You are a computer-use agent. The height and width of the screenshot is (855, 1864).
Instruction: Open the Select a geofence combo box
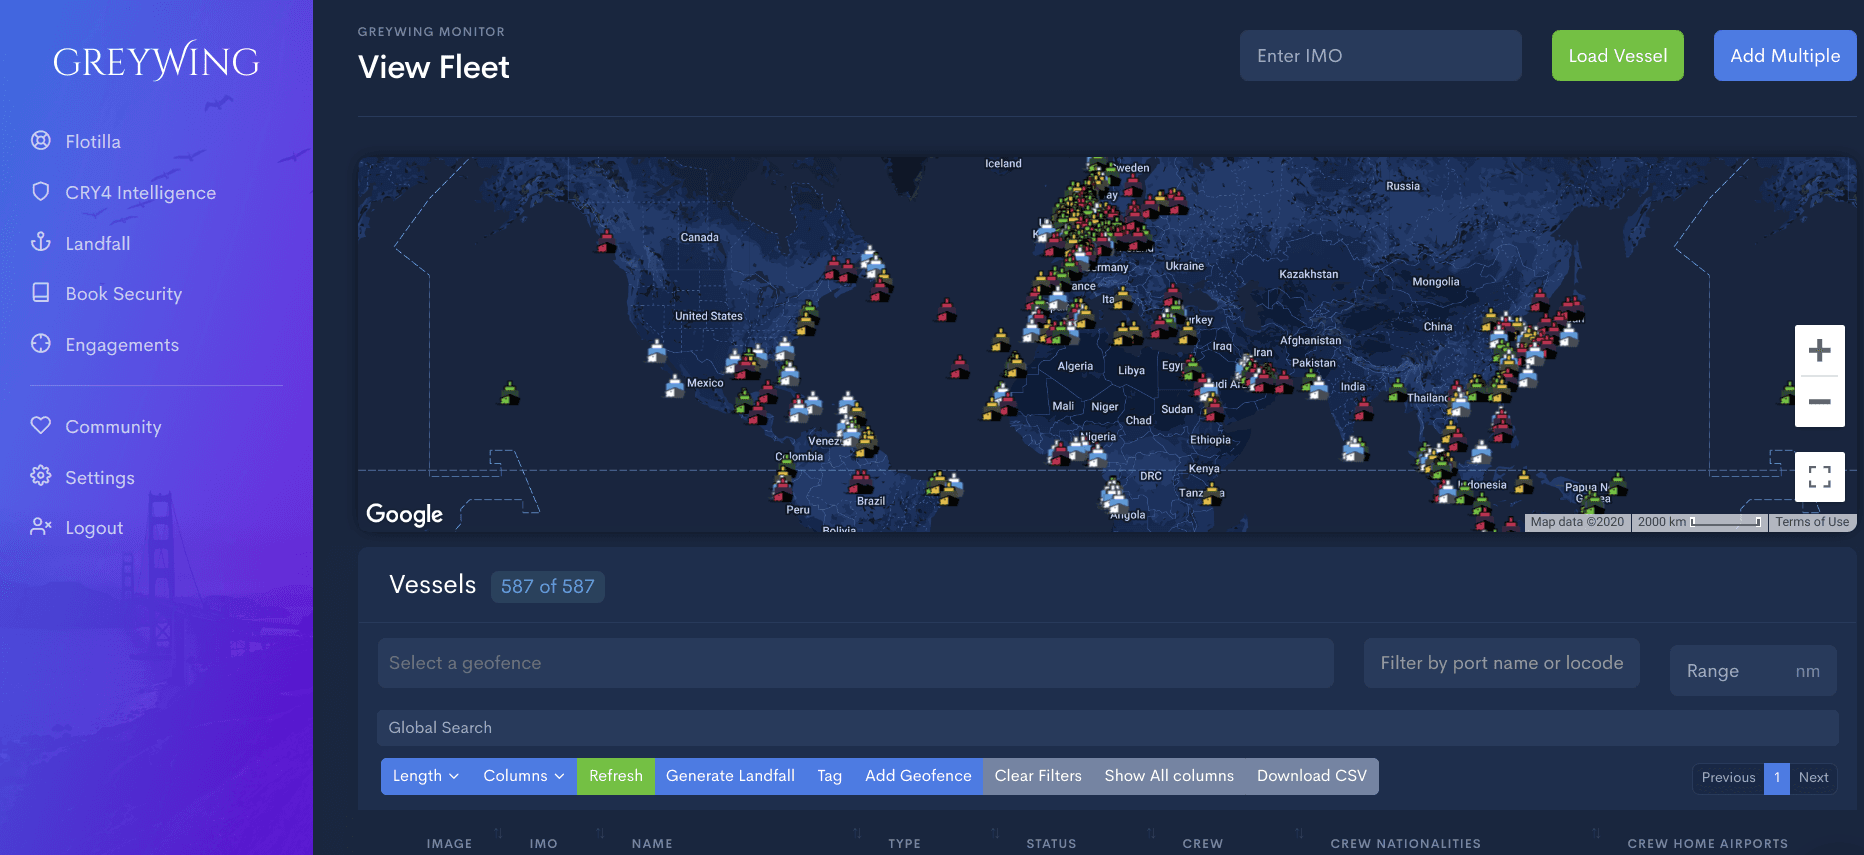pyautogui.click(x=855, y=663)
